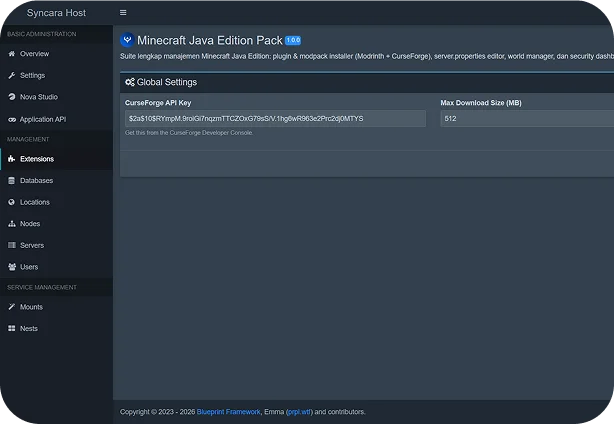
Task: Click the Minecraft Java Edition Pack logo
Action: click(x=127, y=40)
